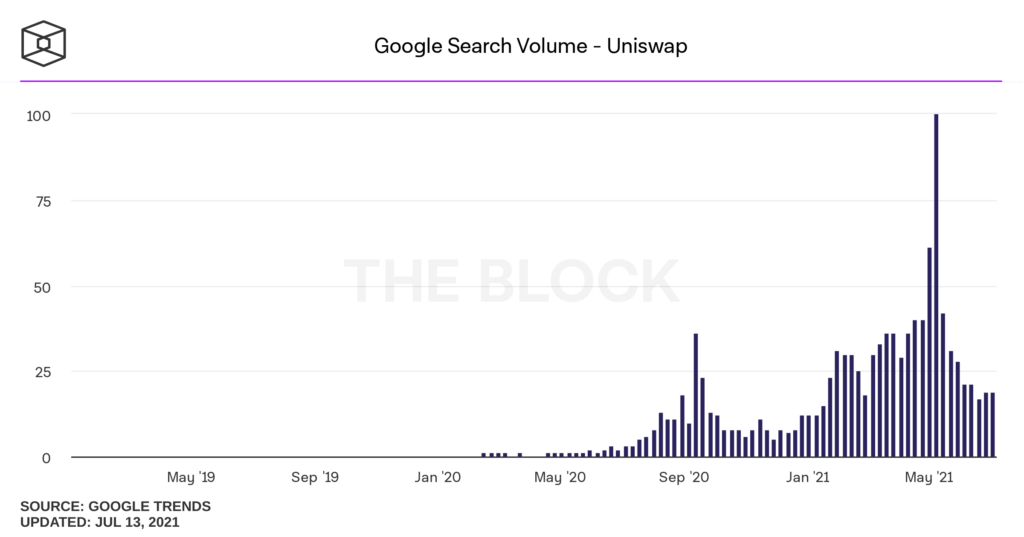Screen dimensions: 1024x537
Task: Select the 50 y-axis value
Action: coord(43,287)
